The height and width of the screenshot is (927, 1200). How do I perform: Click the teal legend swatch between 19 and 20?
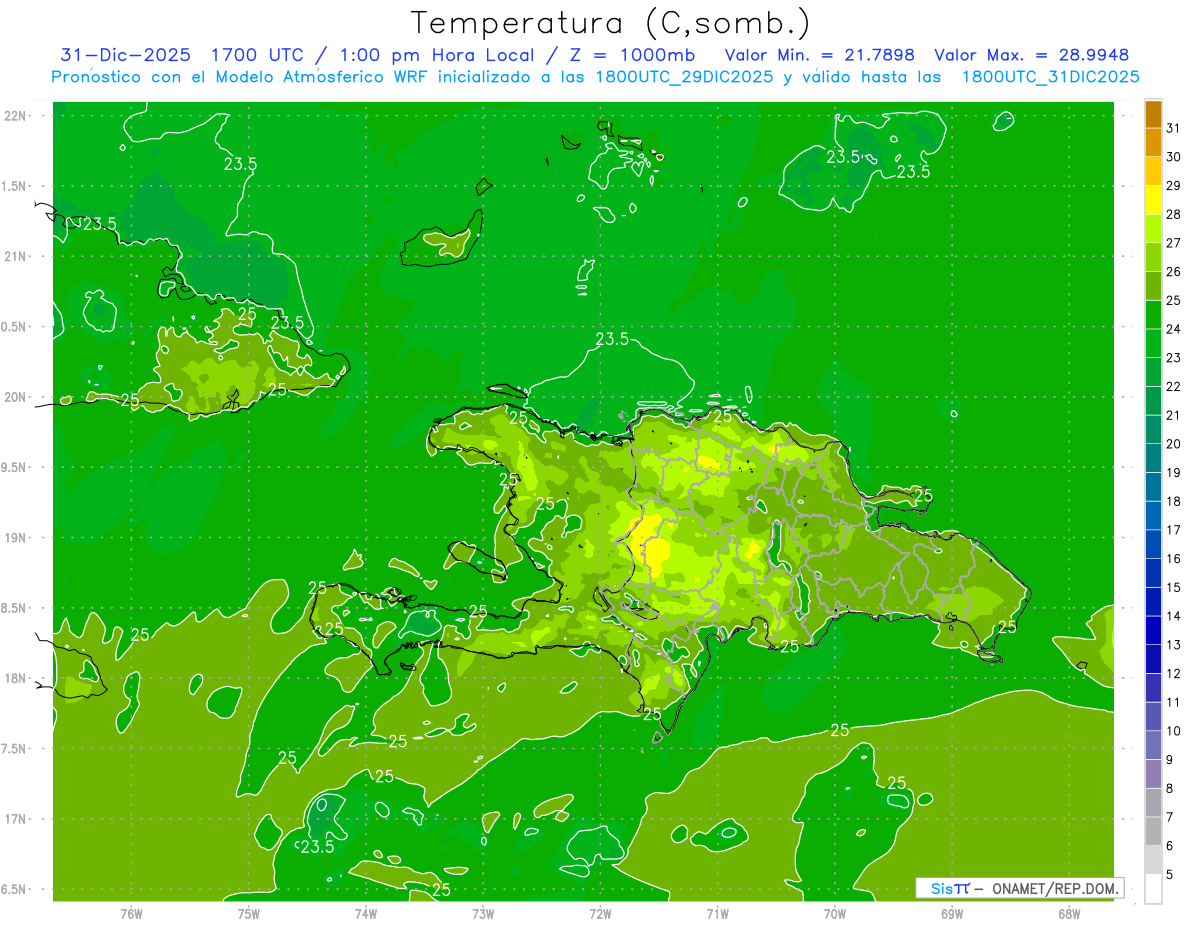(x=1153, y=458)
